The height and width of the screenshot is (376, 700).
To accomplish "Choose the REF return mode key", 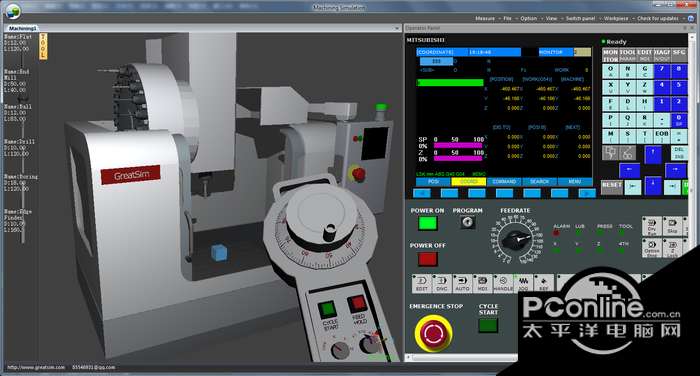I will [x=544, y=284].
